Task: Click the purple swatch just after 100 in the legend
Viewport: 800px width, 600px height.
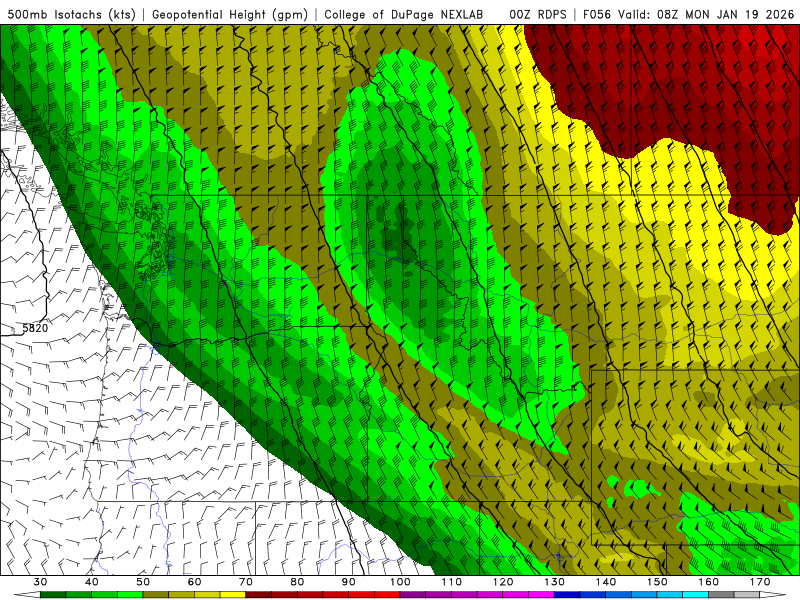Action: pos(413,595)
